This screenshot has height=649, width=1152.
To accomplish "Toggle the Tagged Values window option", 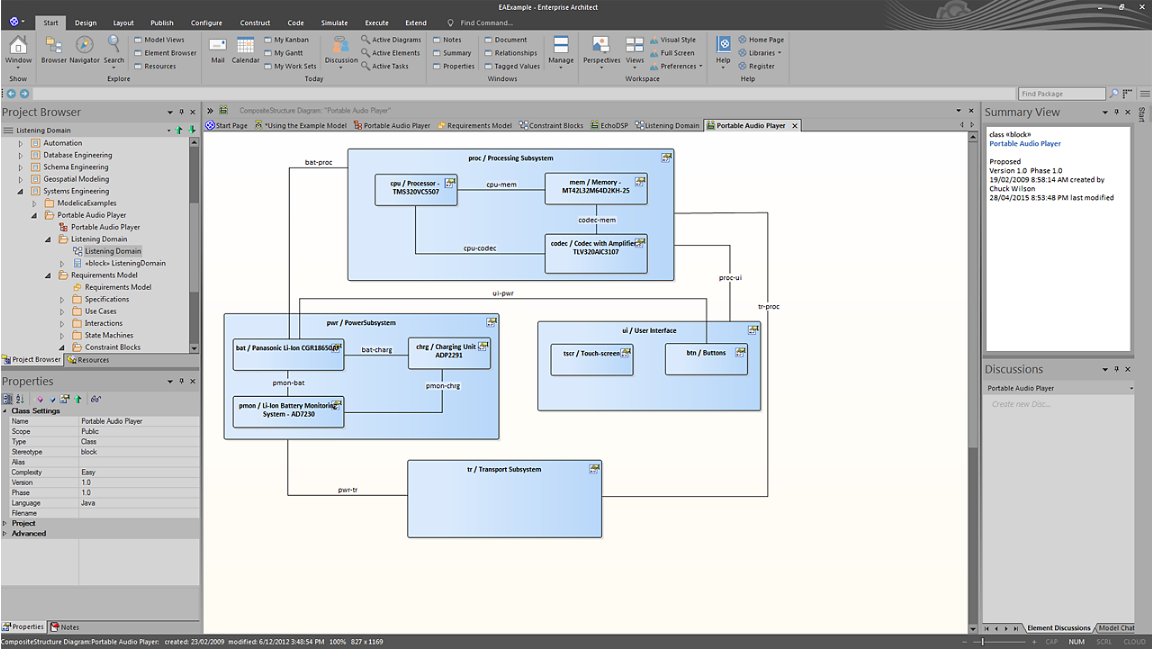I will click(512, 66).
